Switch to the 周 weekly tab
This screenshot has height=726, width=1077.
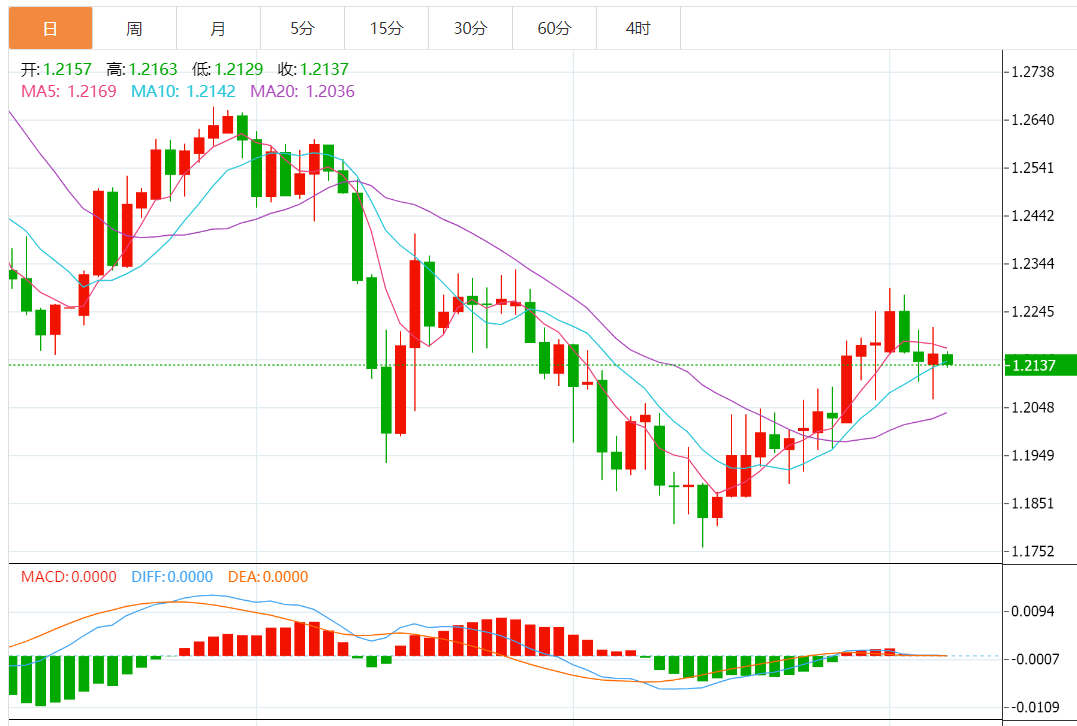(134, 28)
